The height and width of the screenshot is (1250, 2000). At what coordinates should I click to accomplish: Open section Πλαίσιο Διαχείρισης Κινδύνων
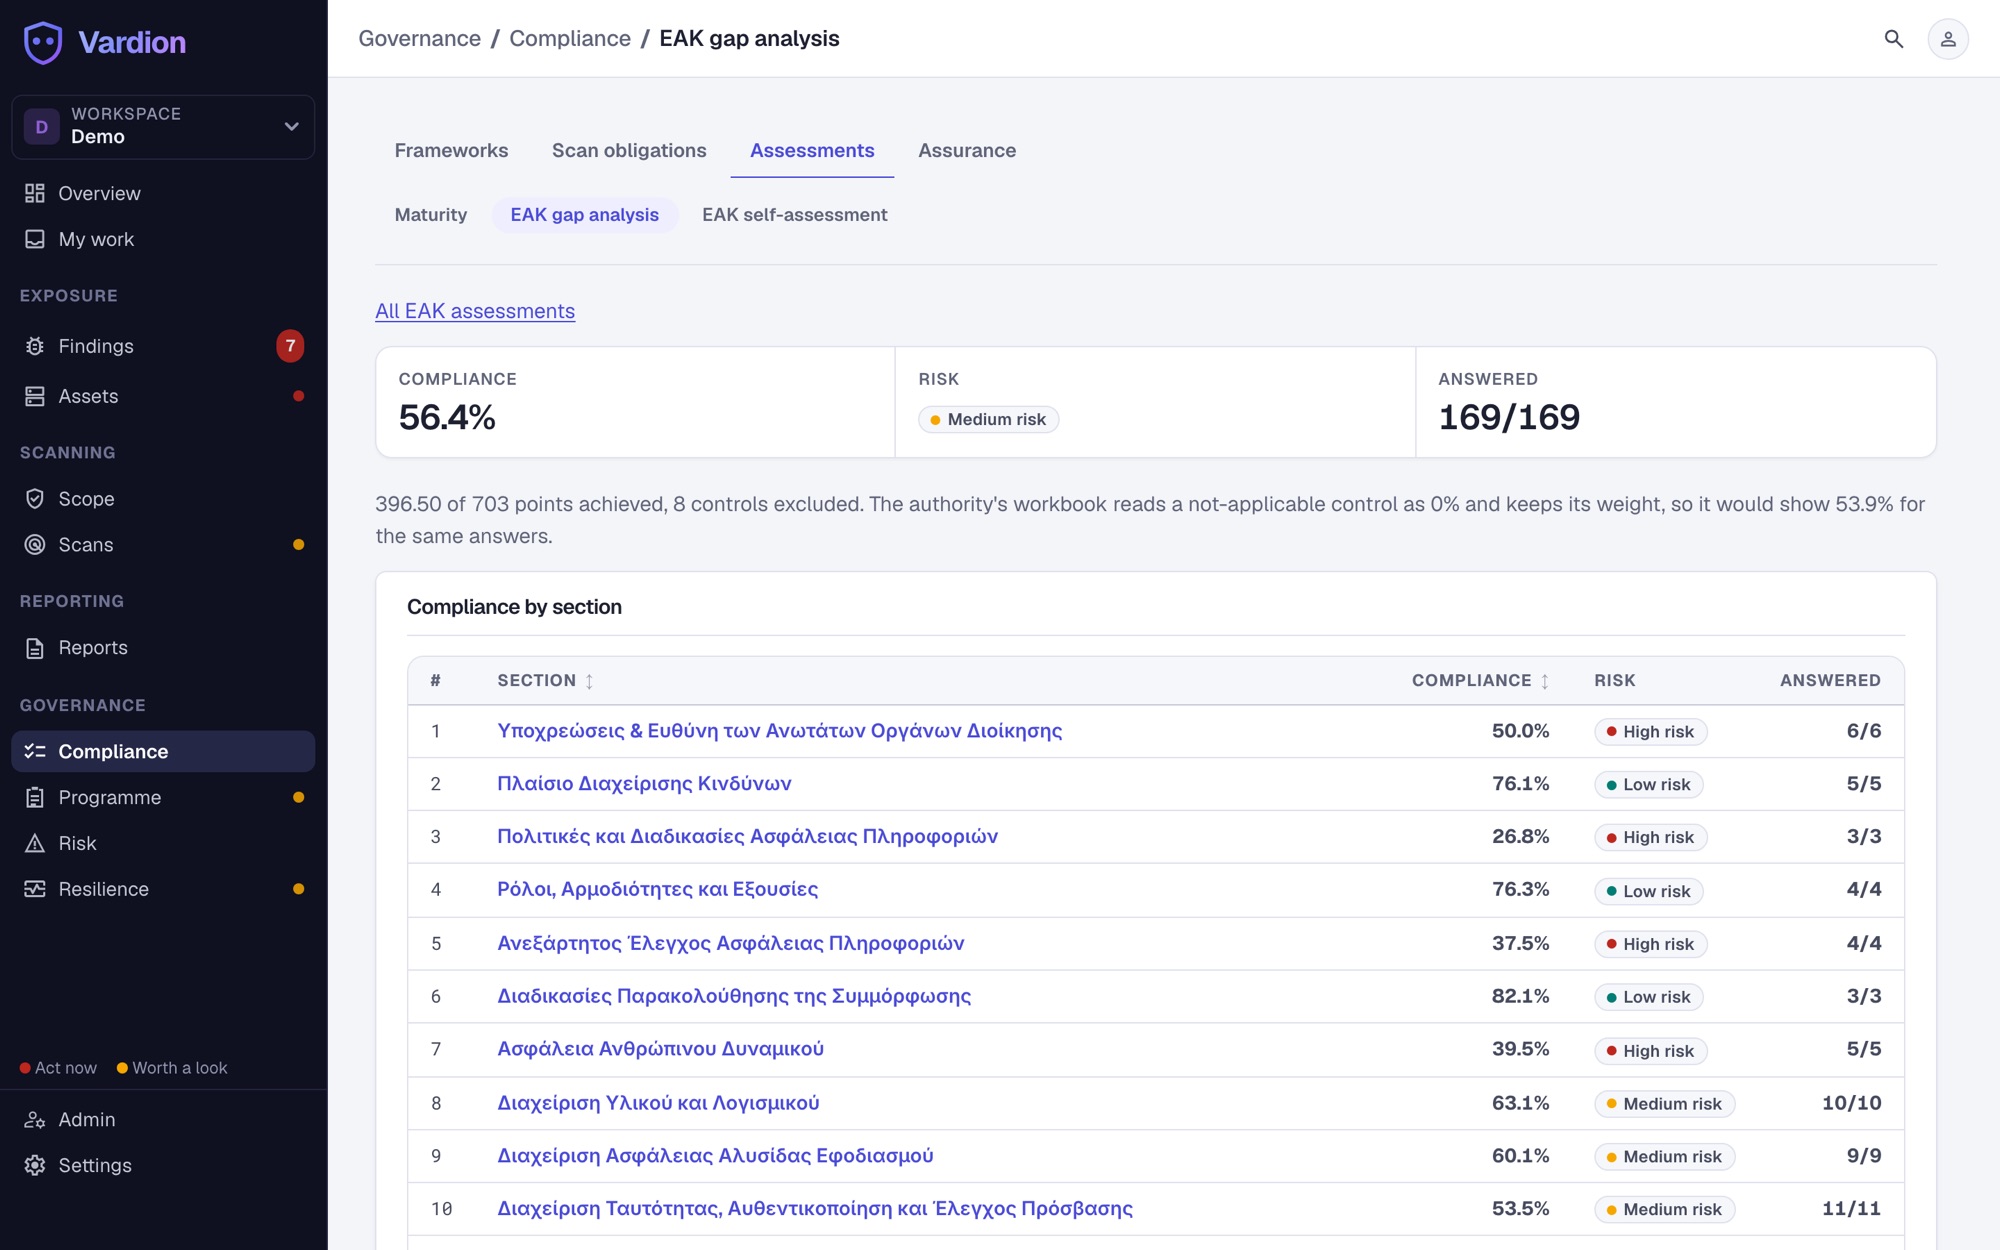point(644,784)
